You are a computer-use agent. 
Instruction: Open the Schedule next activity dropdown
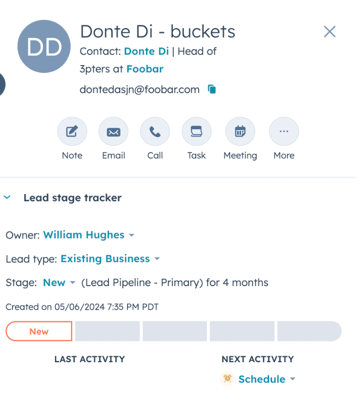click(267, 379)
